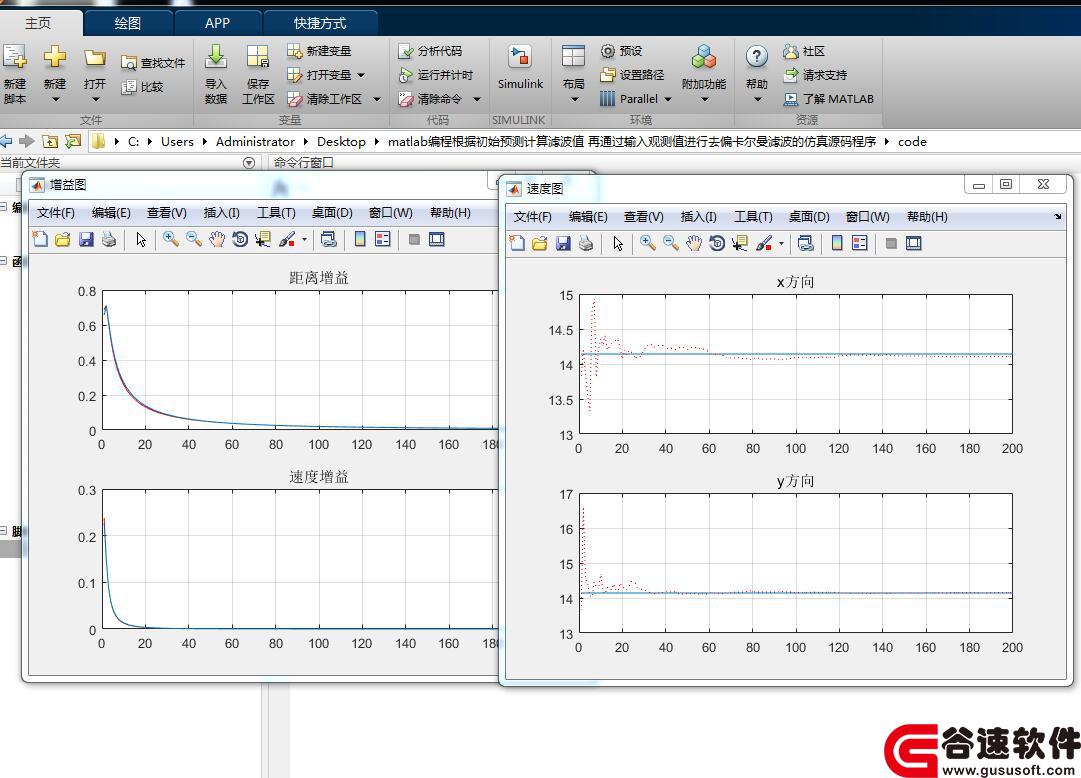Click the 保存工作区 icon
The height and width of the screenshot is (778, 1081).
258,57
